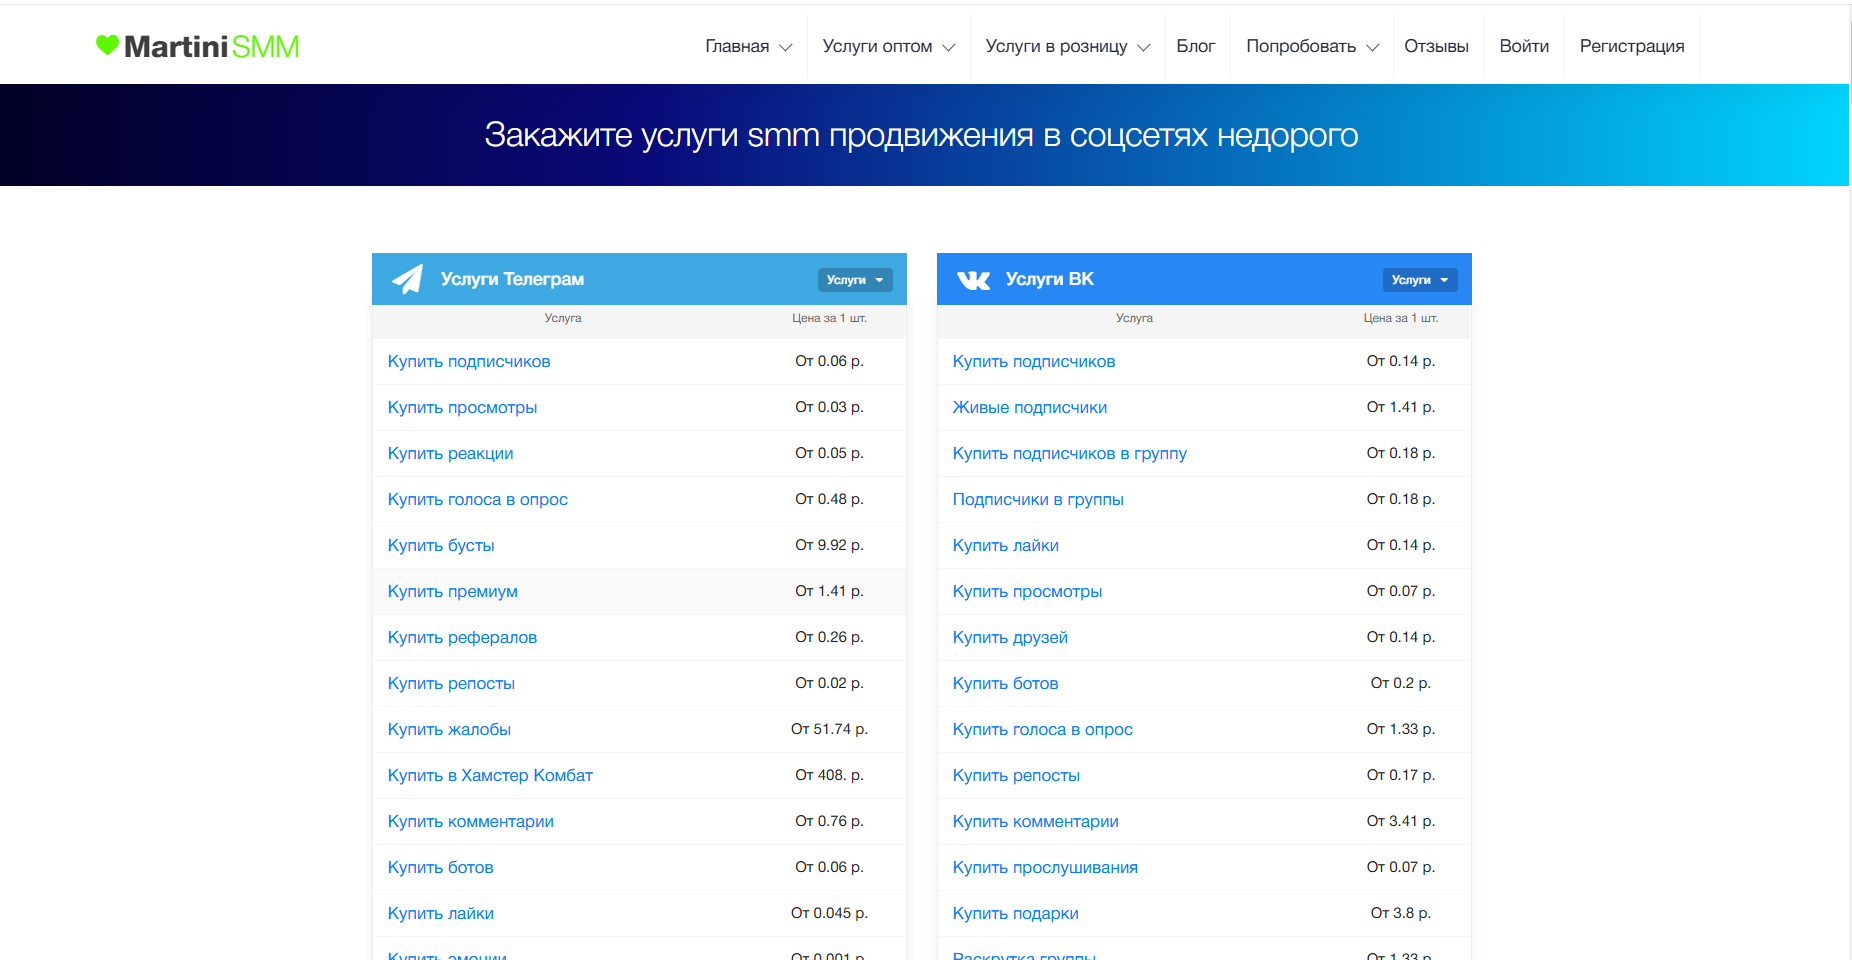
Task: Open Купить в Хамстер Комбат link
Action: [x=490, y=775]
